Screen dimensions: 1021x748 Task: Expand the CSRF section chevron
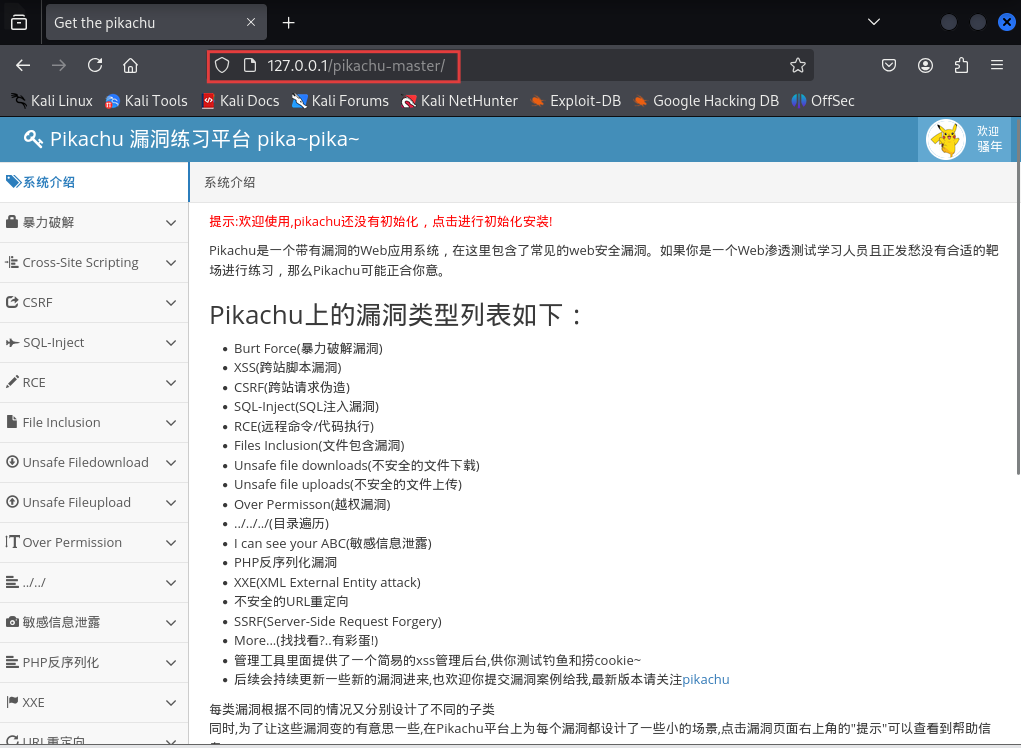(171, 303)
